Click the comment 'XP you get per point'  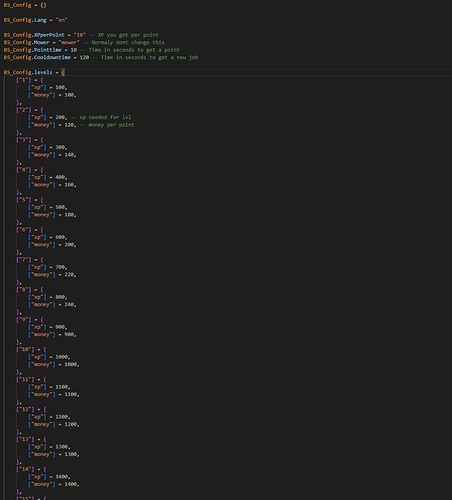pyautogui.click(x=128, y=35)
